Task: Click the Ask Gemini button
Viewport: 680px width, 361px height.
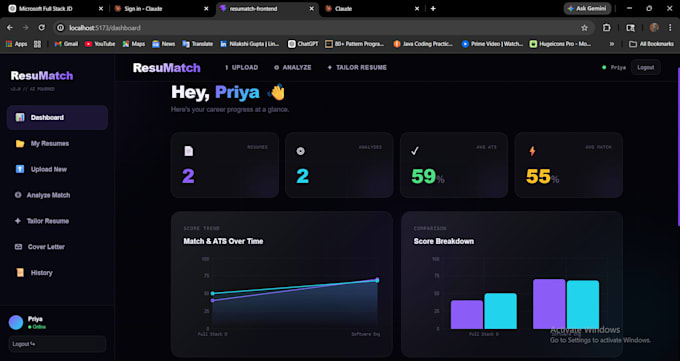Action: point(587,8)
